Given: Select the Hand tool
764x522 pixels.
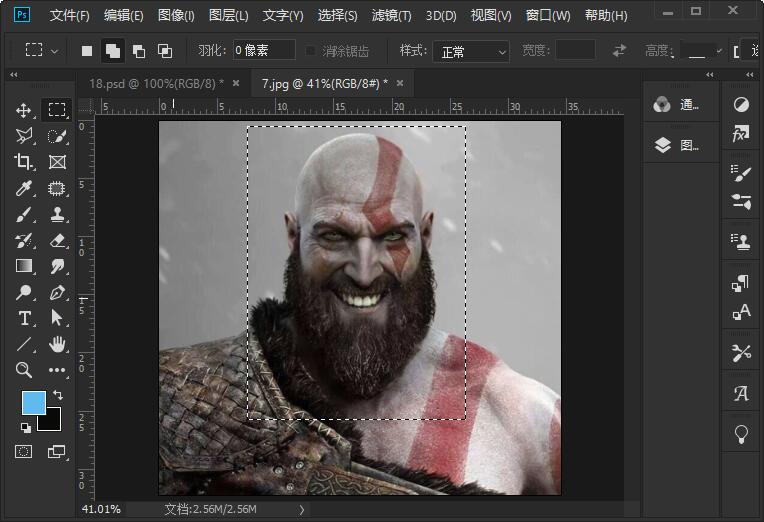Looking at the screenshot, I should (x=57, y=344).
